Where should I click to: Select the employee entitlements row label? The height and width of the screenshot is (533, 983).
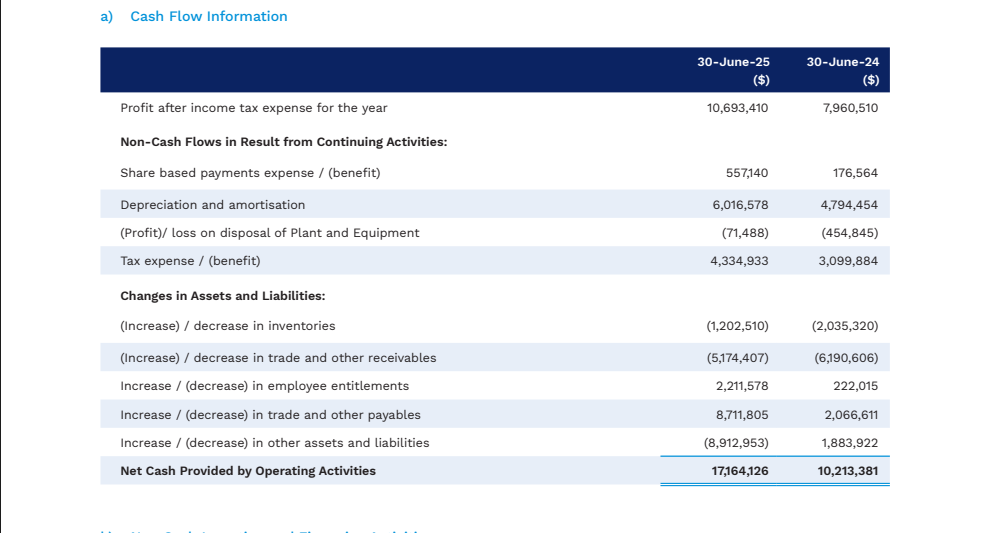[x=264, y=386]
